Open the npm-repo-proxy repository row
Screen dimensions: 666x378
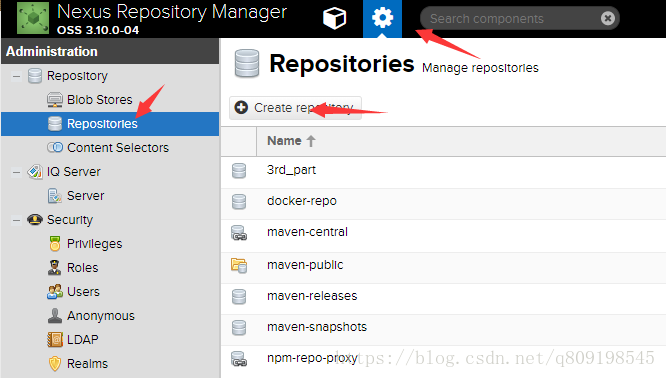[x=443, y=361]
